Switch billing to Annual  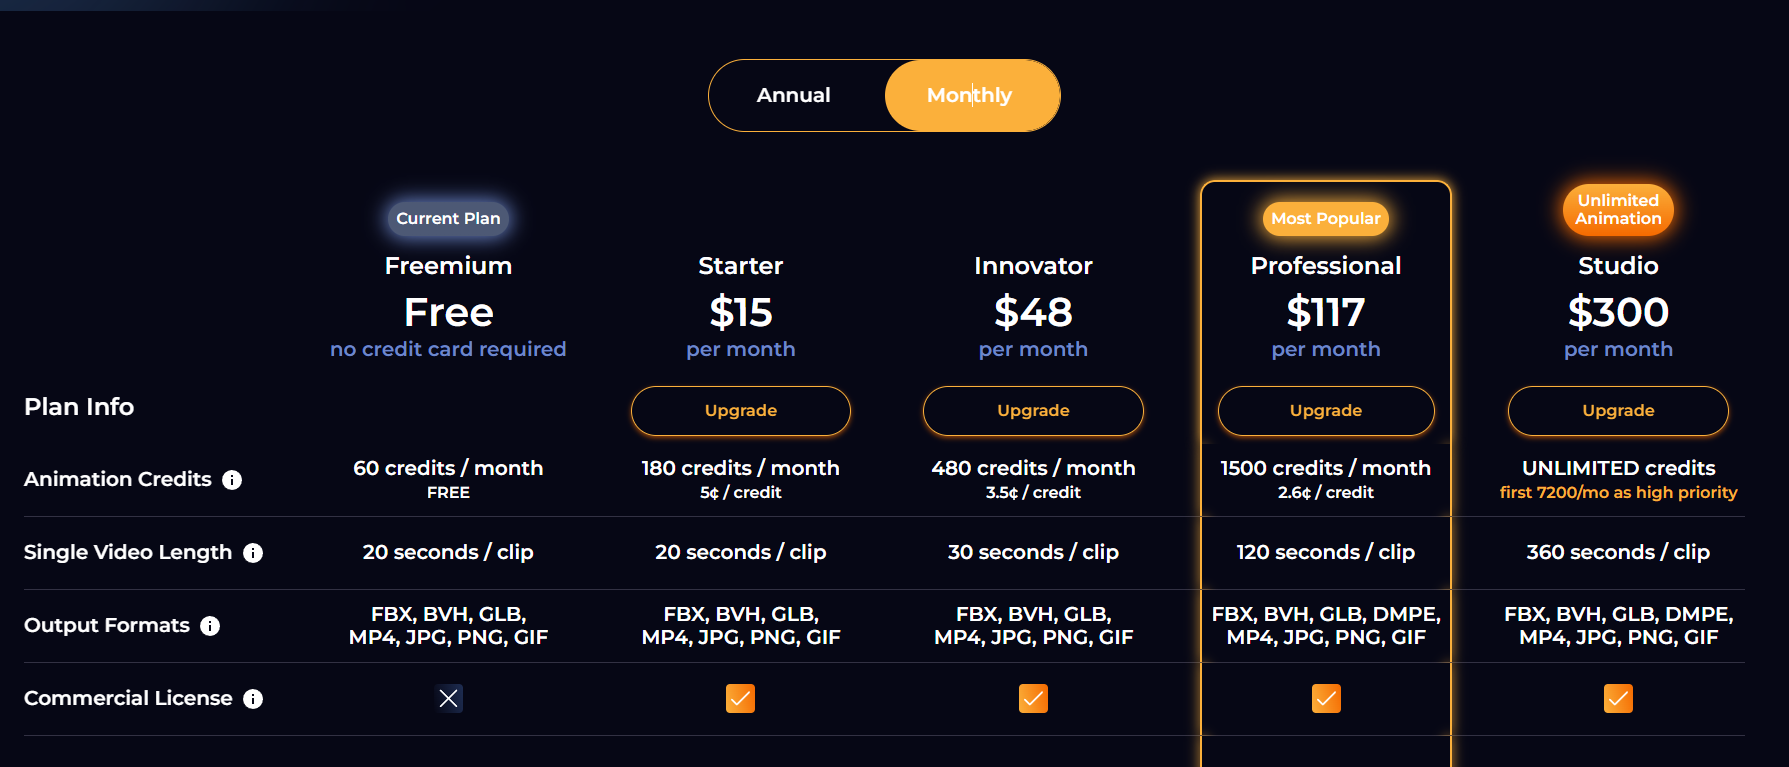click(794, 95)
